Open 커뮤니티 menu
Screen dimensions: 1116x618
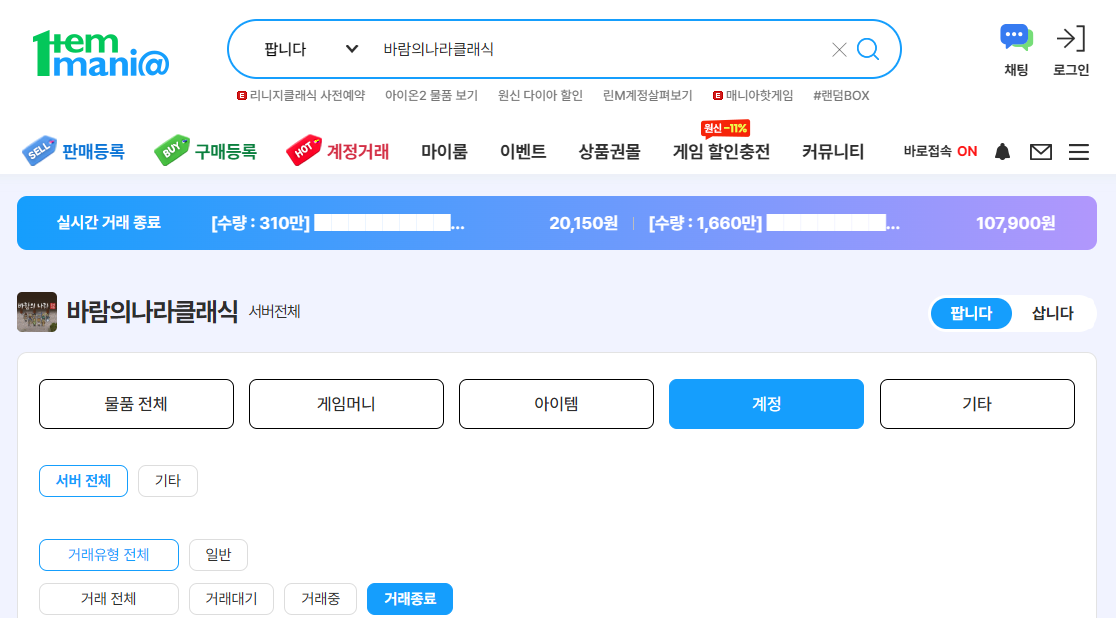coord(833,152)
